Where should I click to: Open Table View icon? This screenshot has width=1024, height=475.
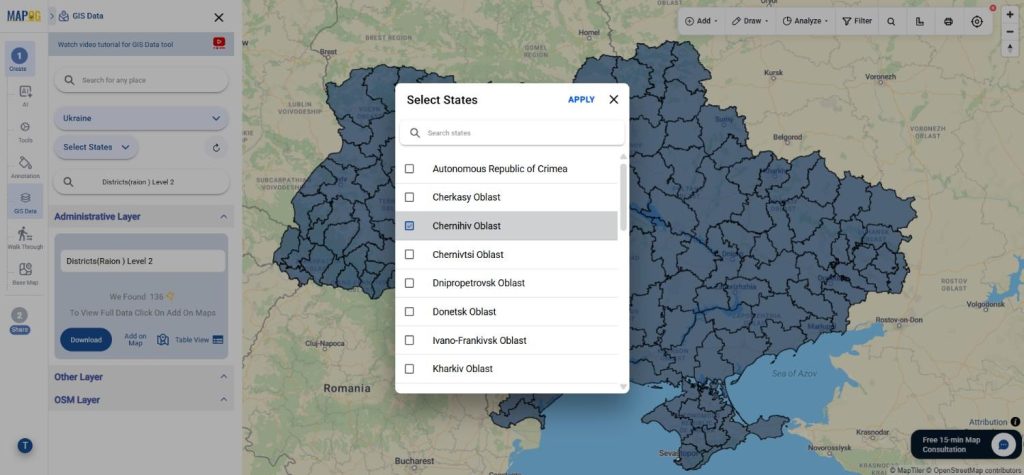(217, 340)
